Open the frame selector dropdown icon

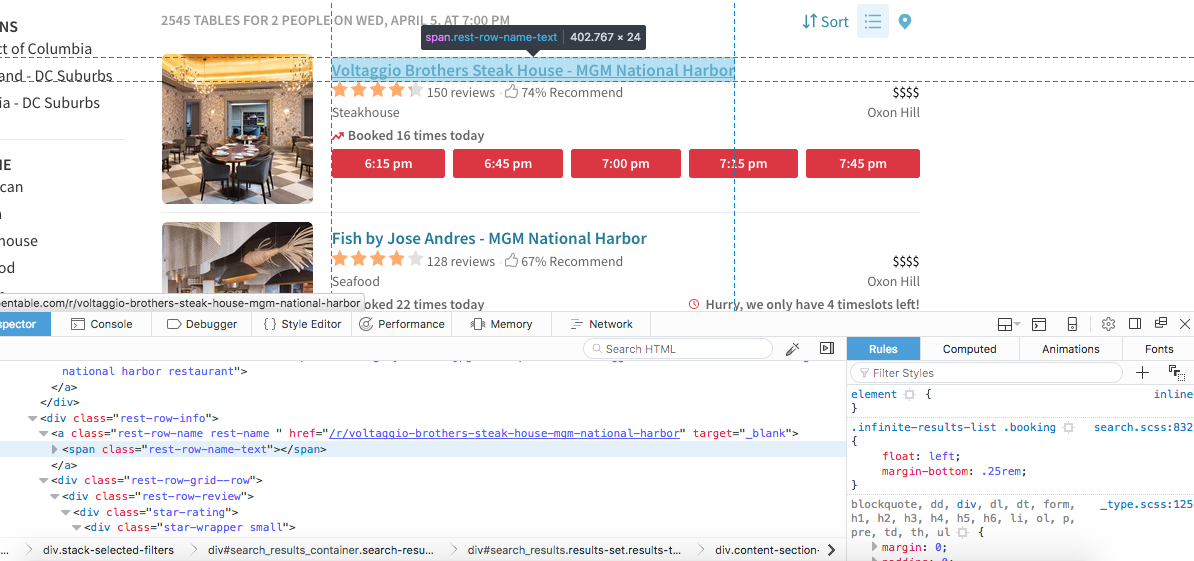tap(1009, 324)
